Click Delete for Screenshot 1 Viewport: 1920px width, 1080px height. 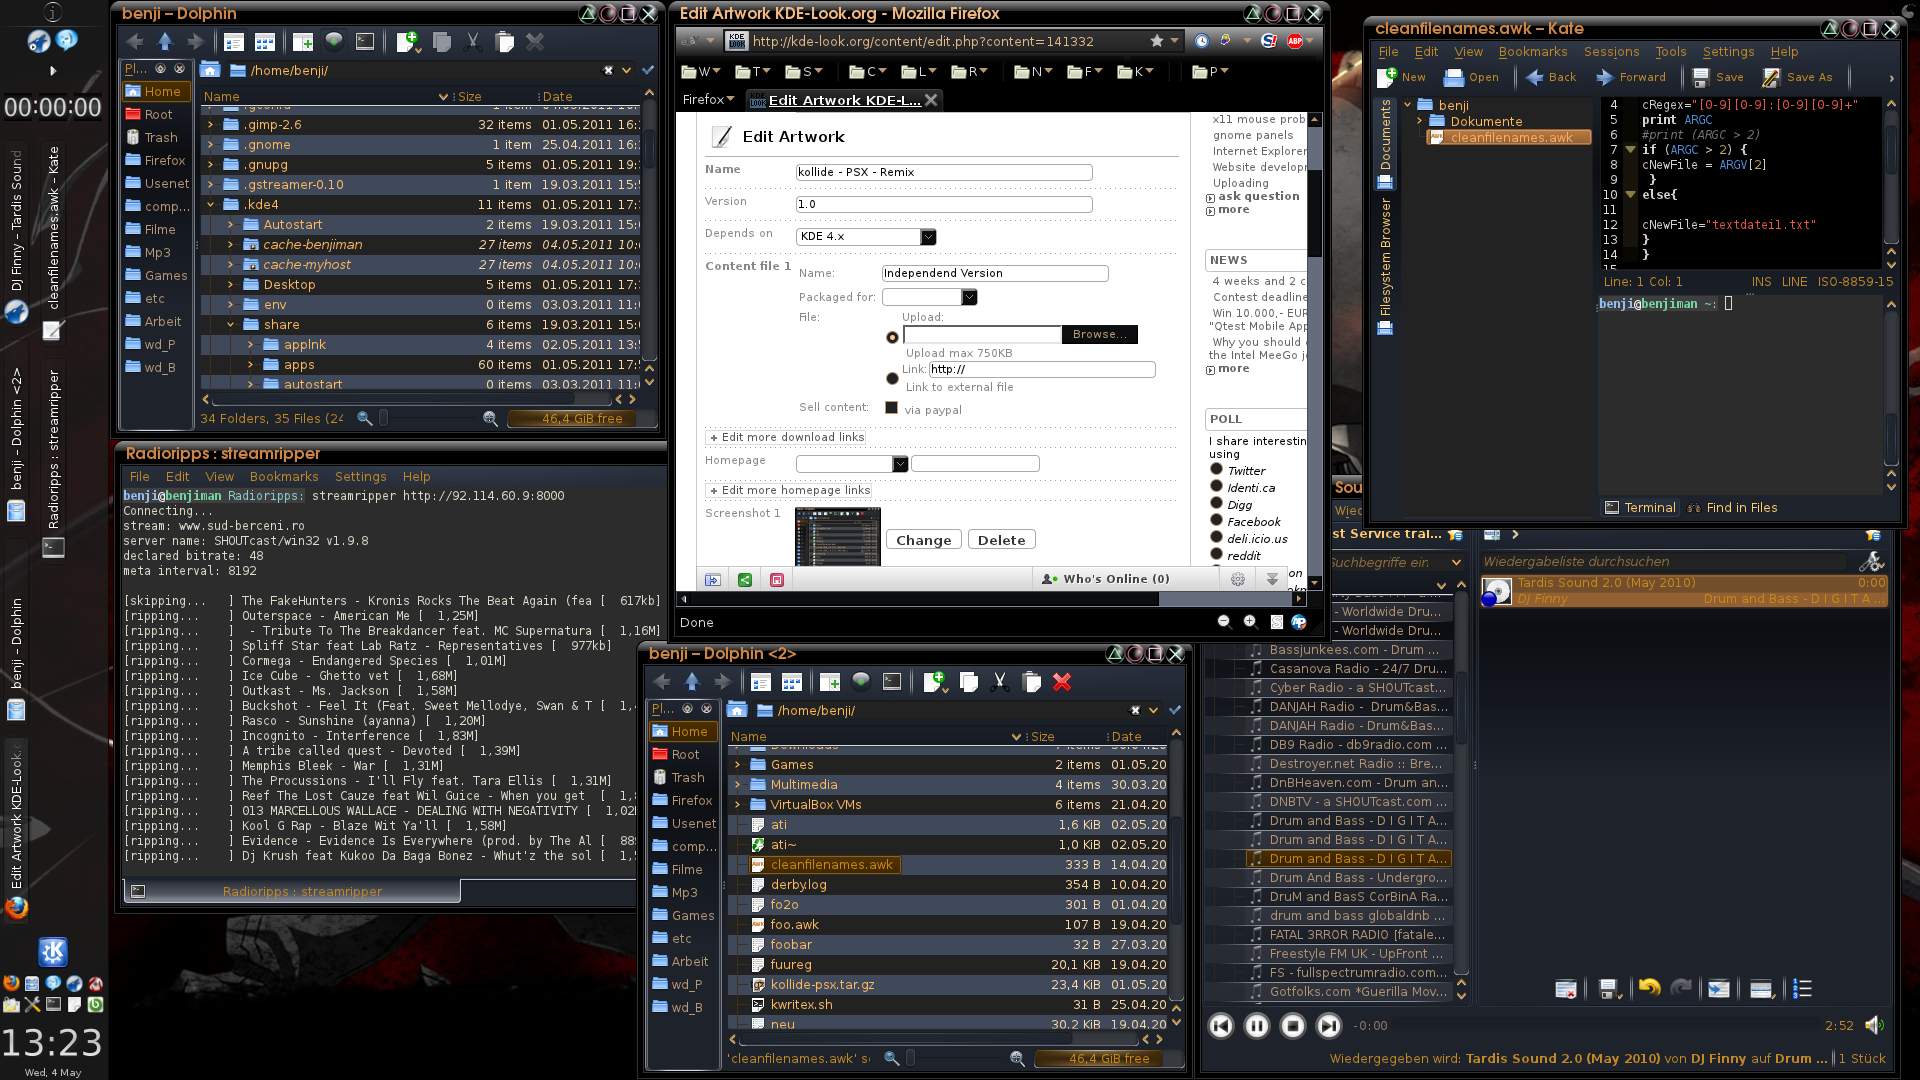point(1001,540)
